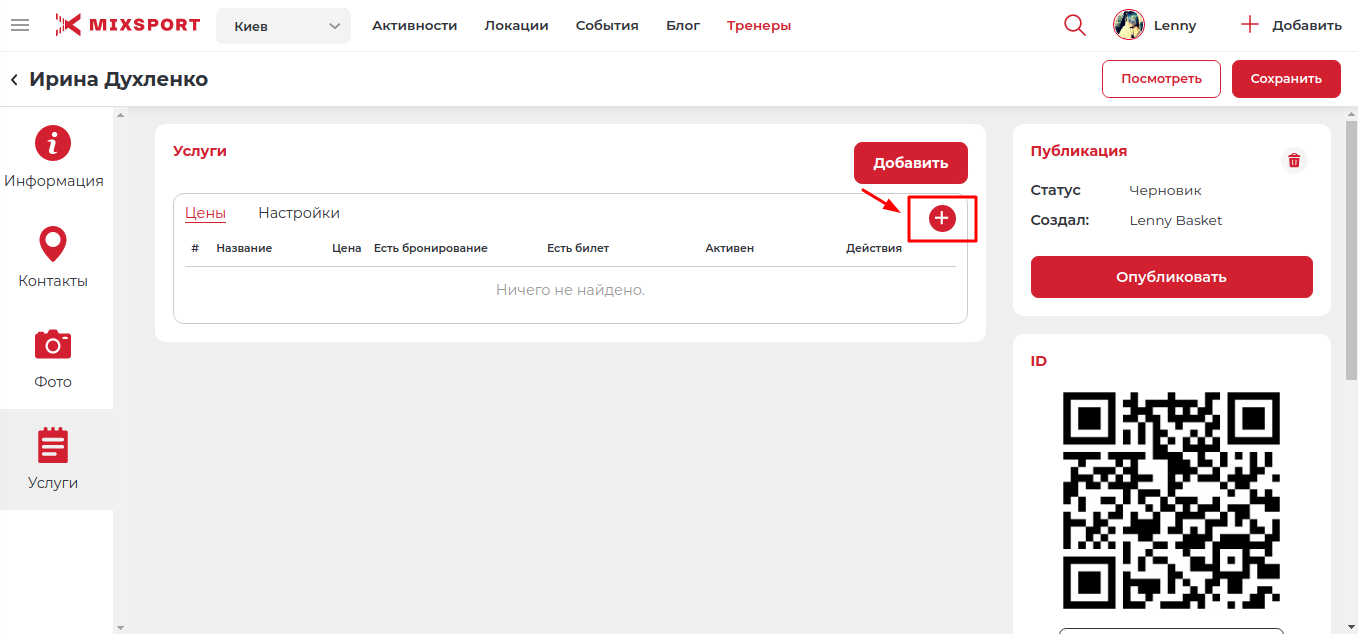
Task: Open the hamburger menu
Action: point(19,25)
